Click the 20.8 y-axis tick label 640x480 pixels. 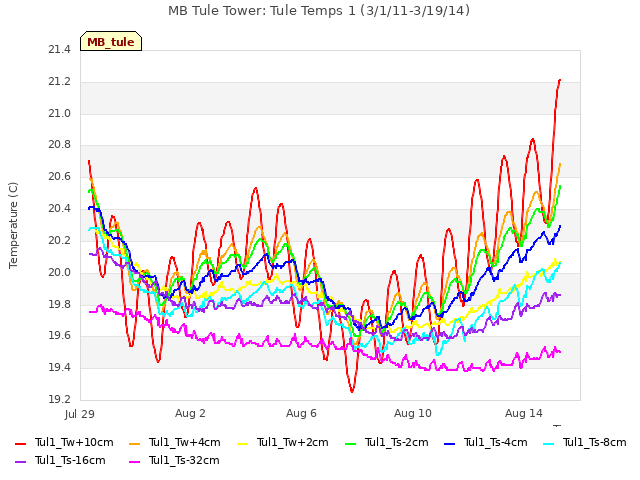[x=59, y=145]
